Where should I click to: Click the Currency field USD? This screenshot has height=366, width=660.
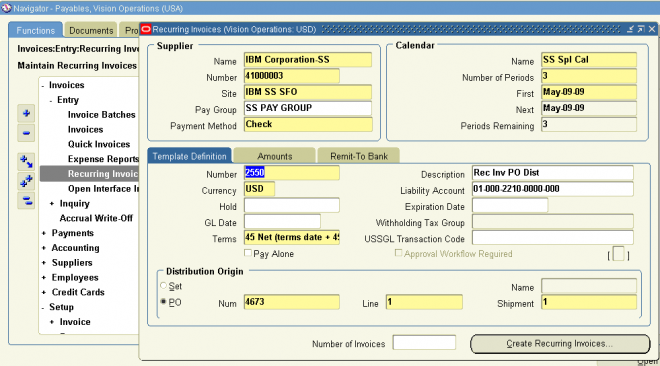click(259, 188)
